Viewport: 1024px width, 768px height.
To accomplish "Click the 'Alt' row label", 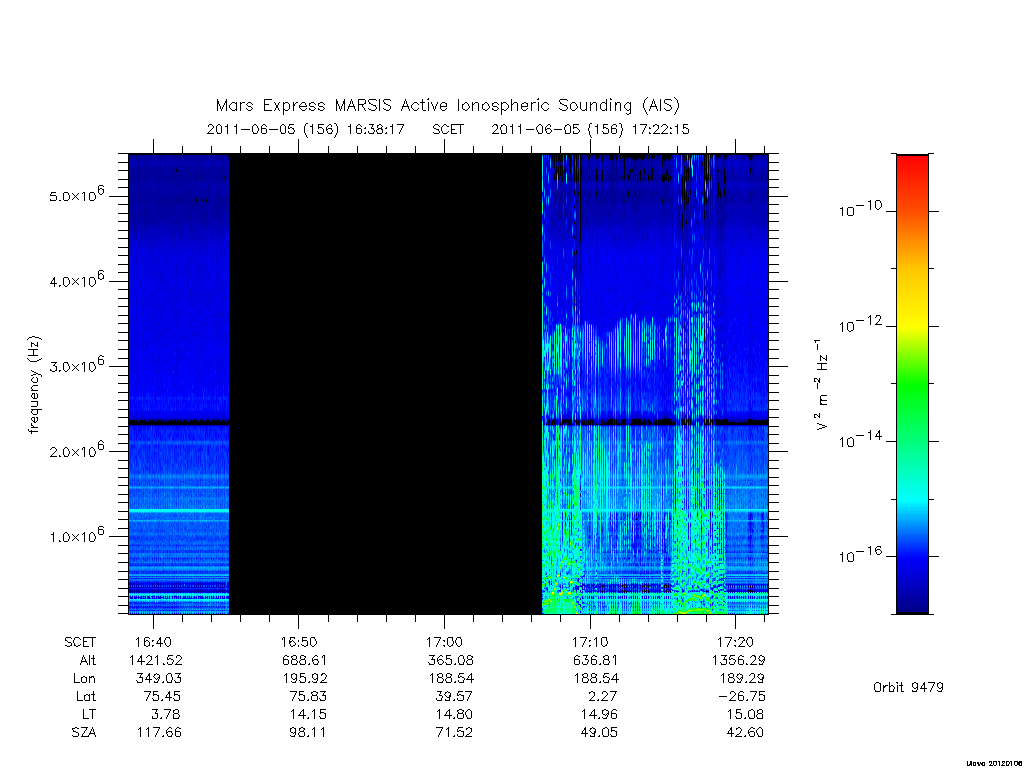I will pyautogui.click(x=88, y=661).
